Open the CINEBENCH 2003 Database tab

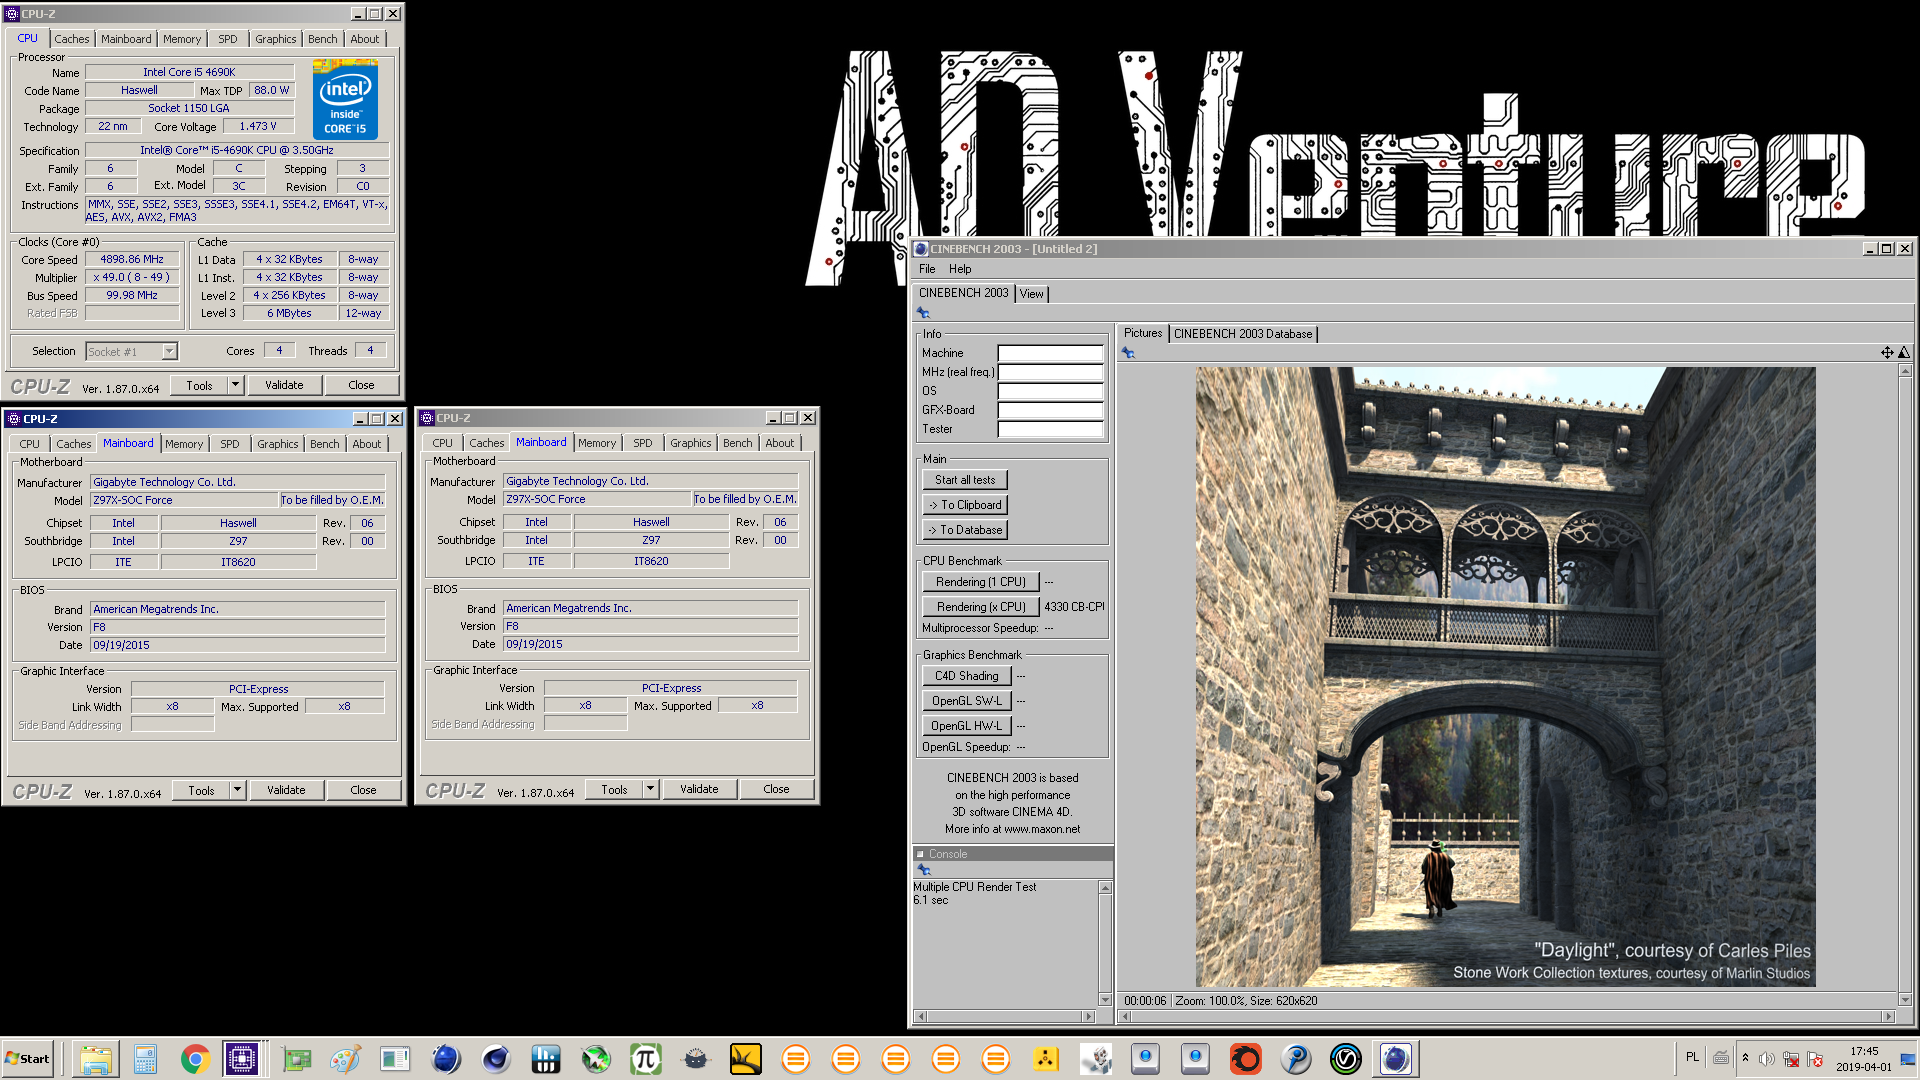pyautogui.click(x=1243, y=334)
